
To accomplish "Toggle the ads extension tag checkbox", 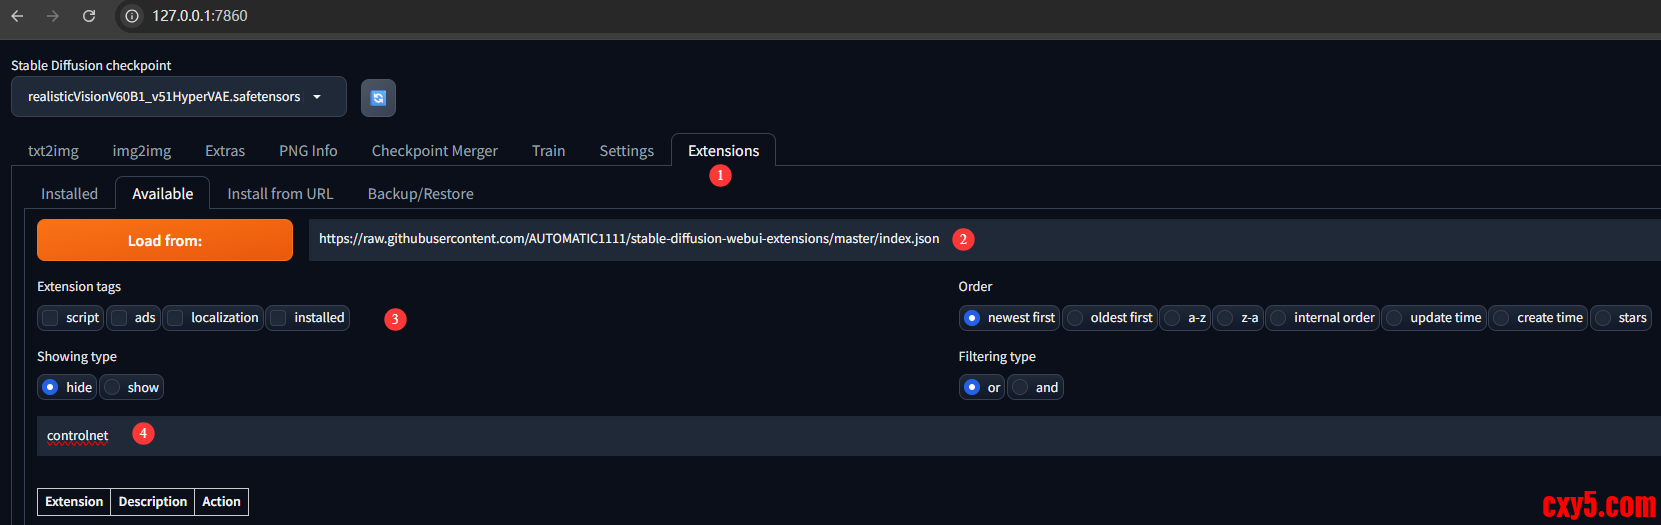I will (x=120, y=318).
